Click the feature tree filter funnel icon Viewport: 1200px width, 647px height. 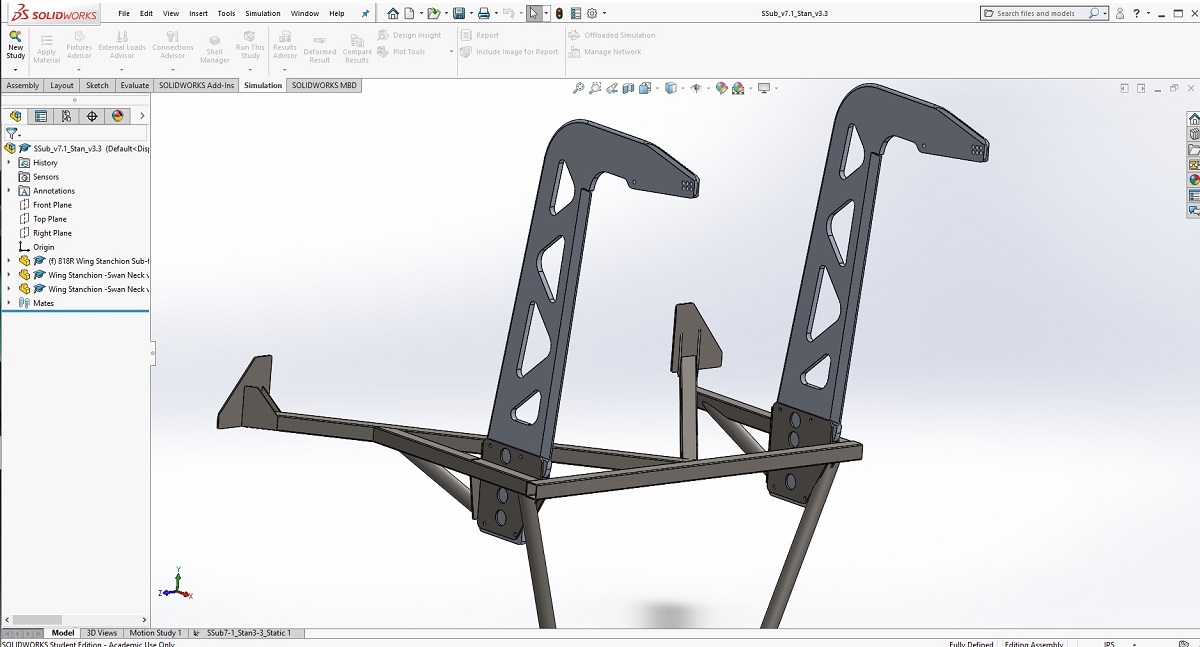11,133
